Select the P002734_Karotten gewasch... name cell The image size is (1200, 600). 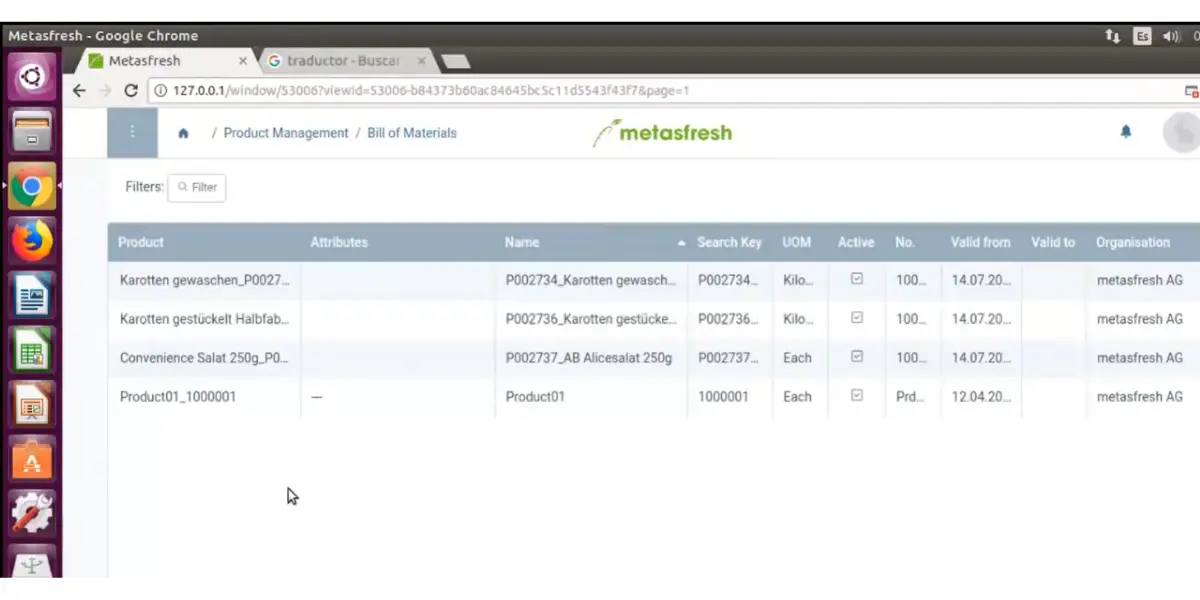coord(591,280)
